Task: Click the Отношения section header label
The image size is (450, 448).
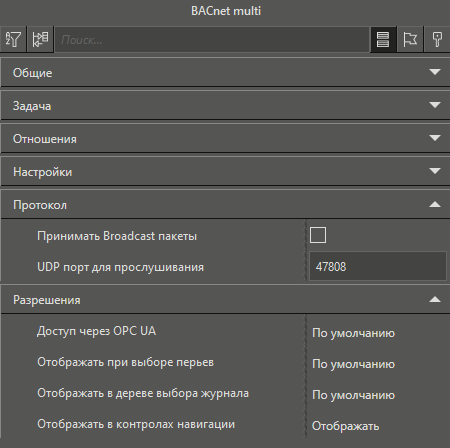Action: point(45,139)
